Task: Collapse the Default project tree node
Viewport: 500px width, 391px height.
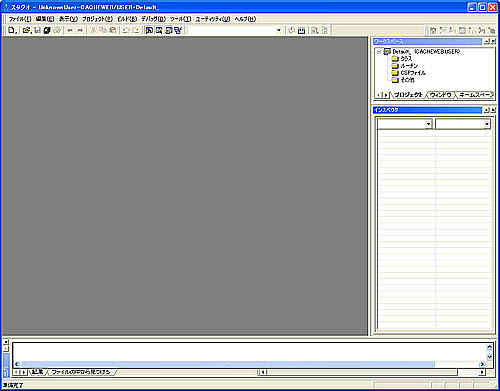Action: click(379, 52)
